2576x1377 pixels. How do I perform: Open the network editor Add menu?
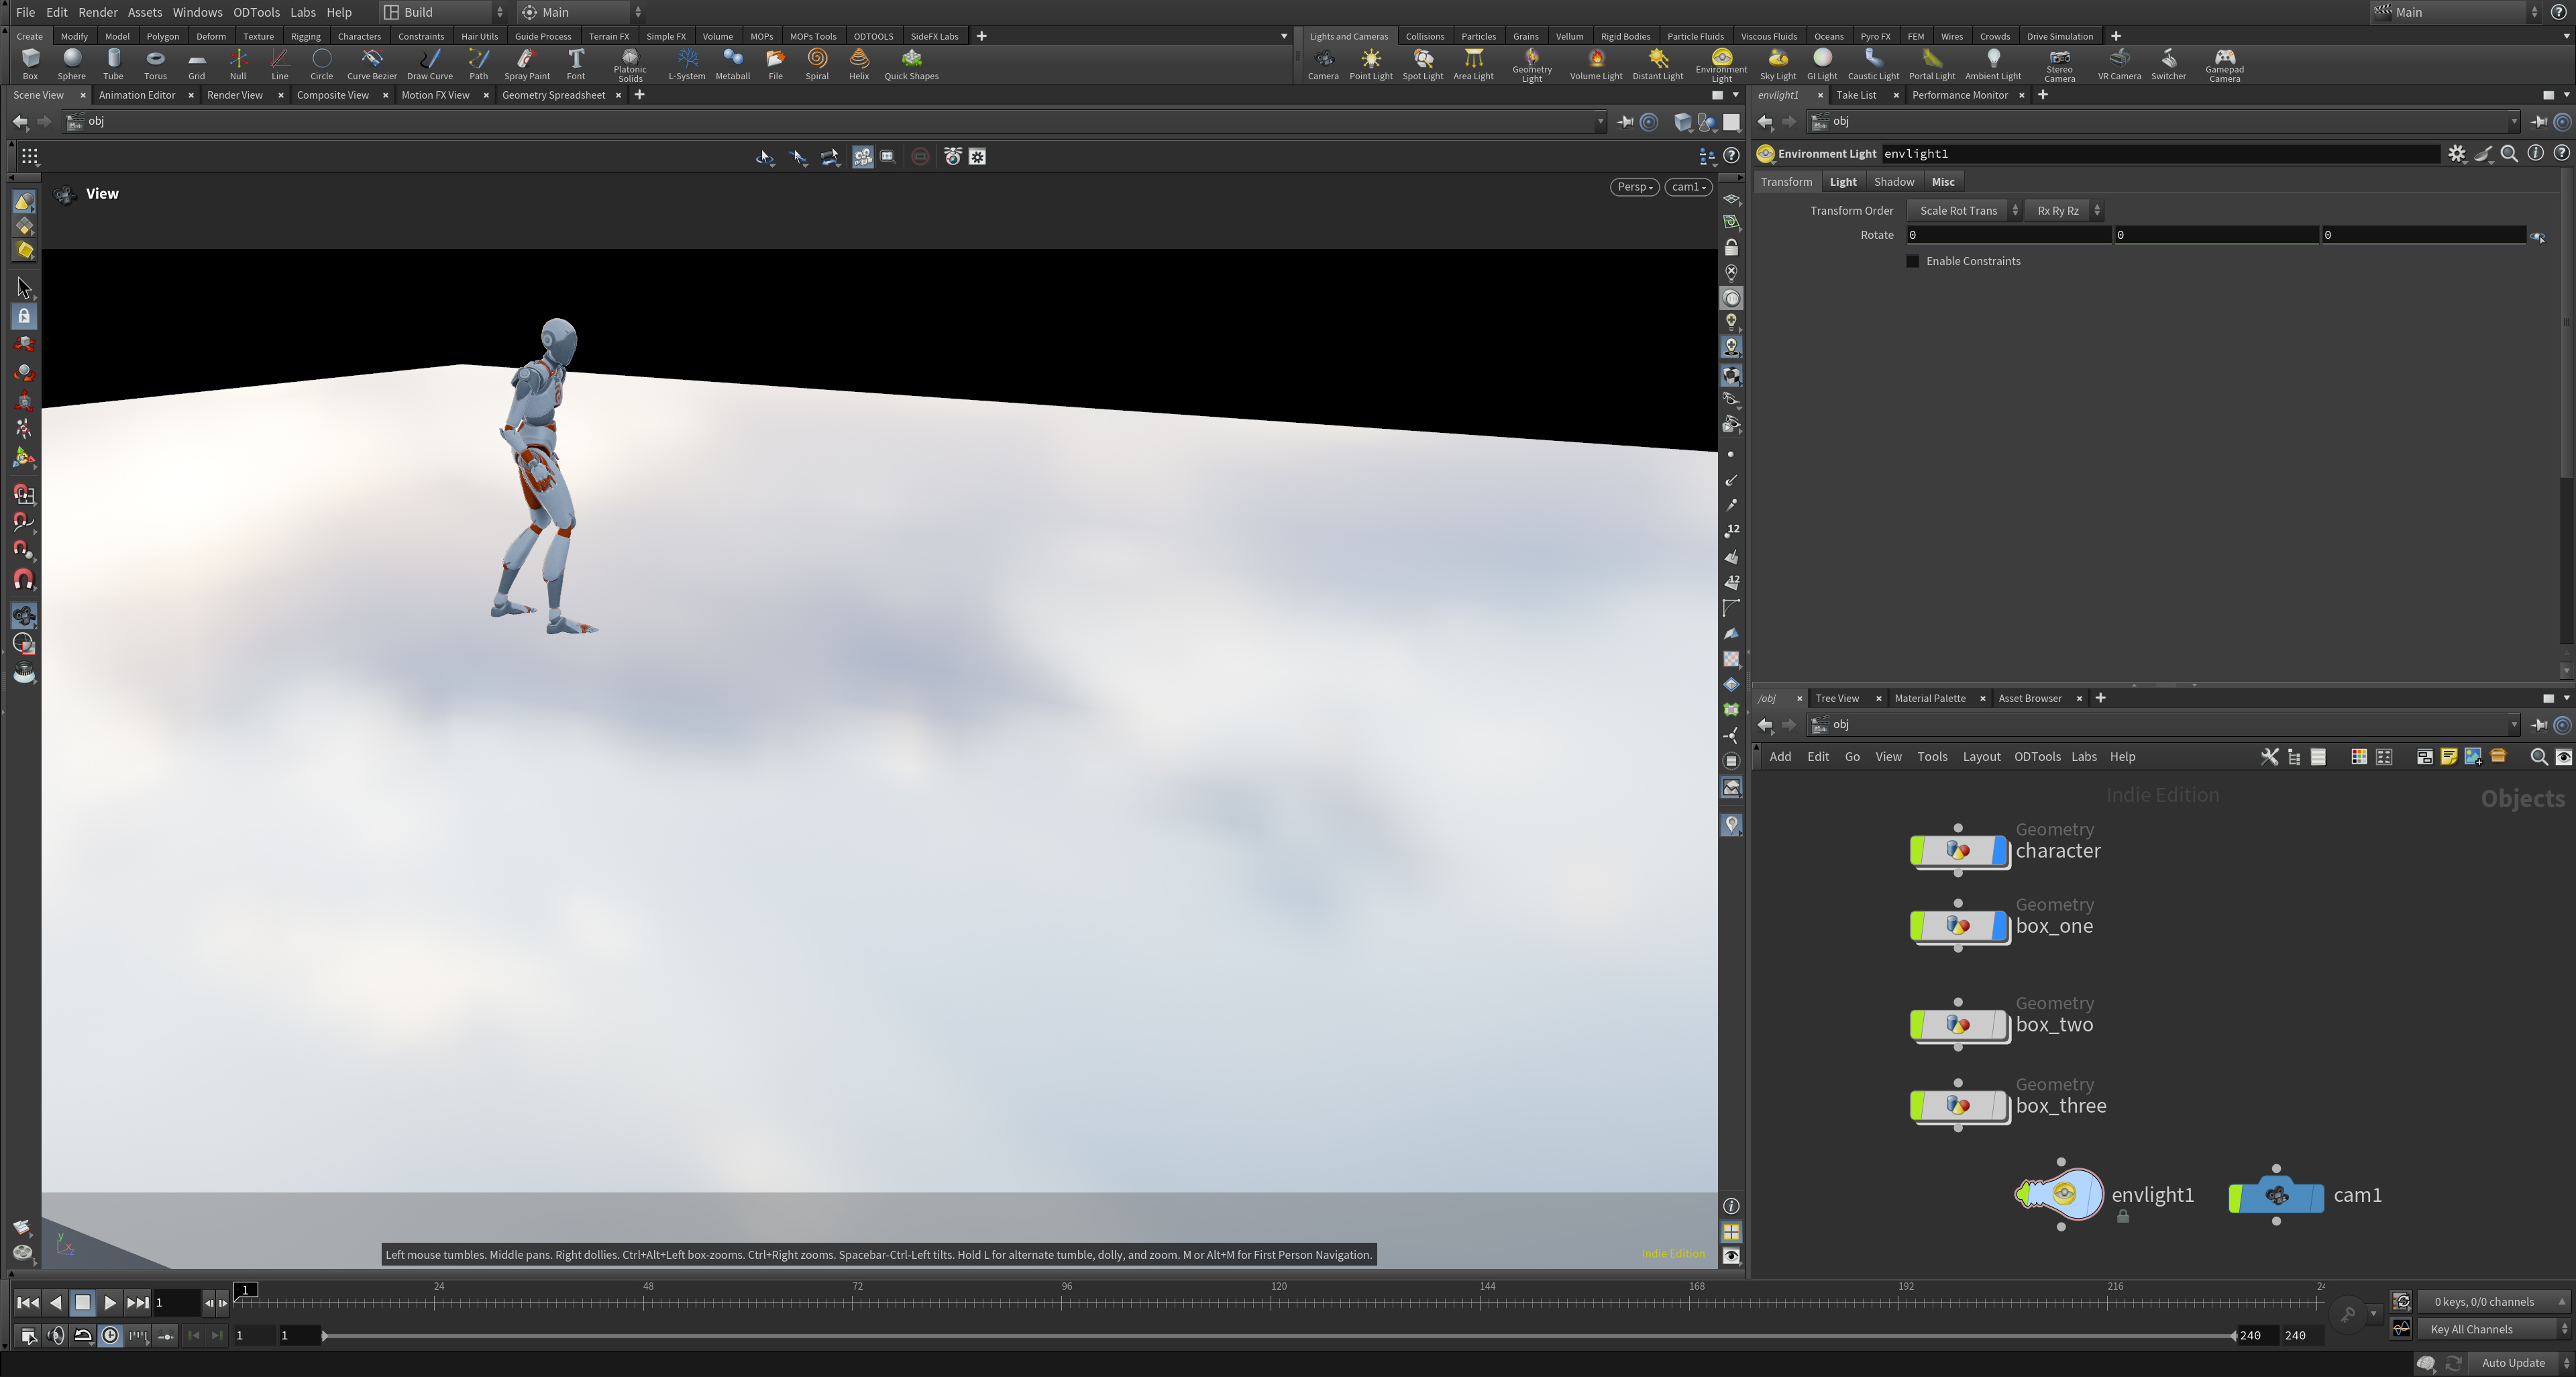pyautogui.click(x=1780, y=757)
